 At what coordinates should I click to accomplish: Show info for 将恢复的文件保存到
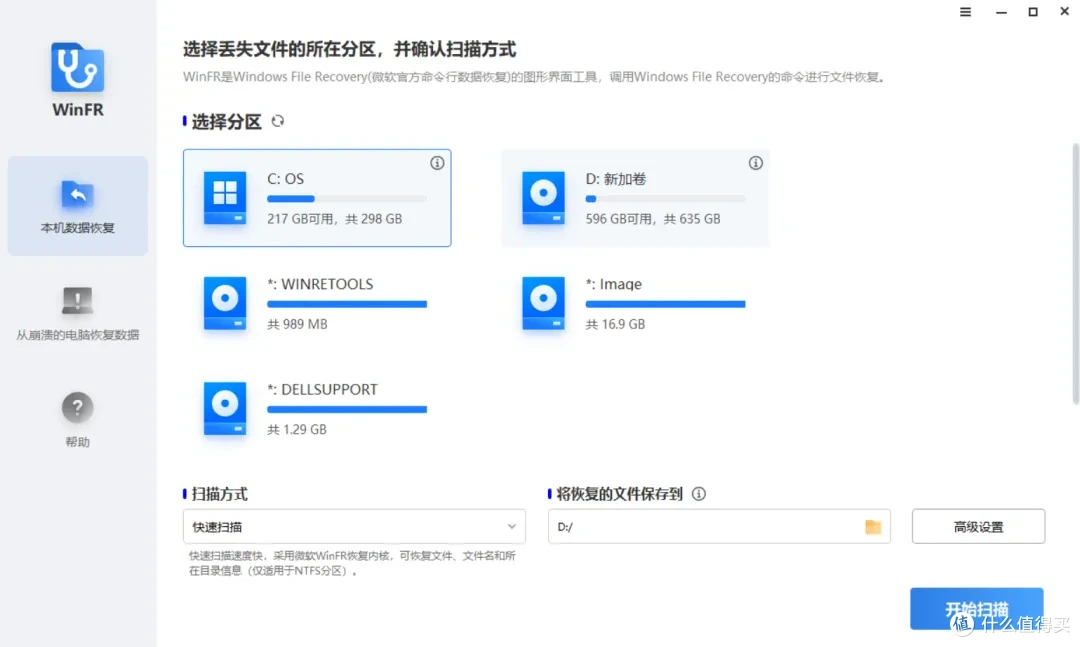[x=698, y=494]
